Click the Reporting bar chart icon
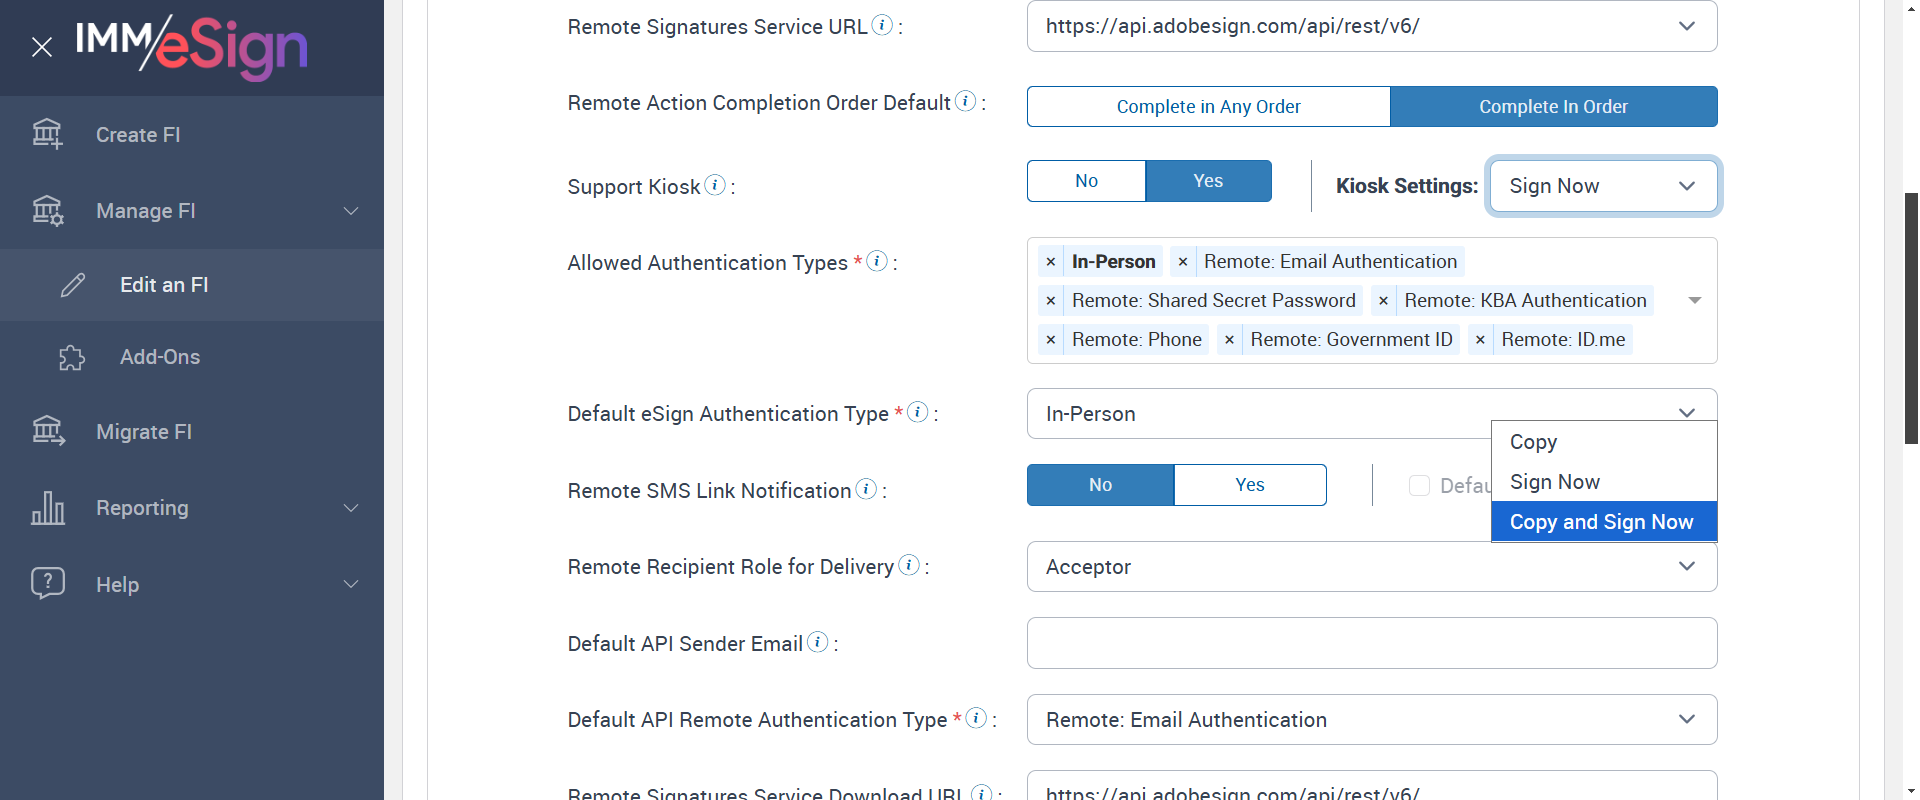The height and width of the screenshot is (800, 1920). click(48, 508)
